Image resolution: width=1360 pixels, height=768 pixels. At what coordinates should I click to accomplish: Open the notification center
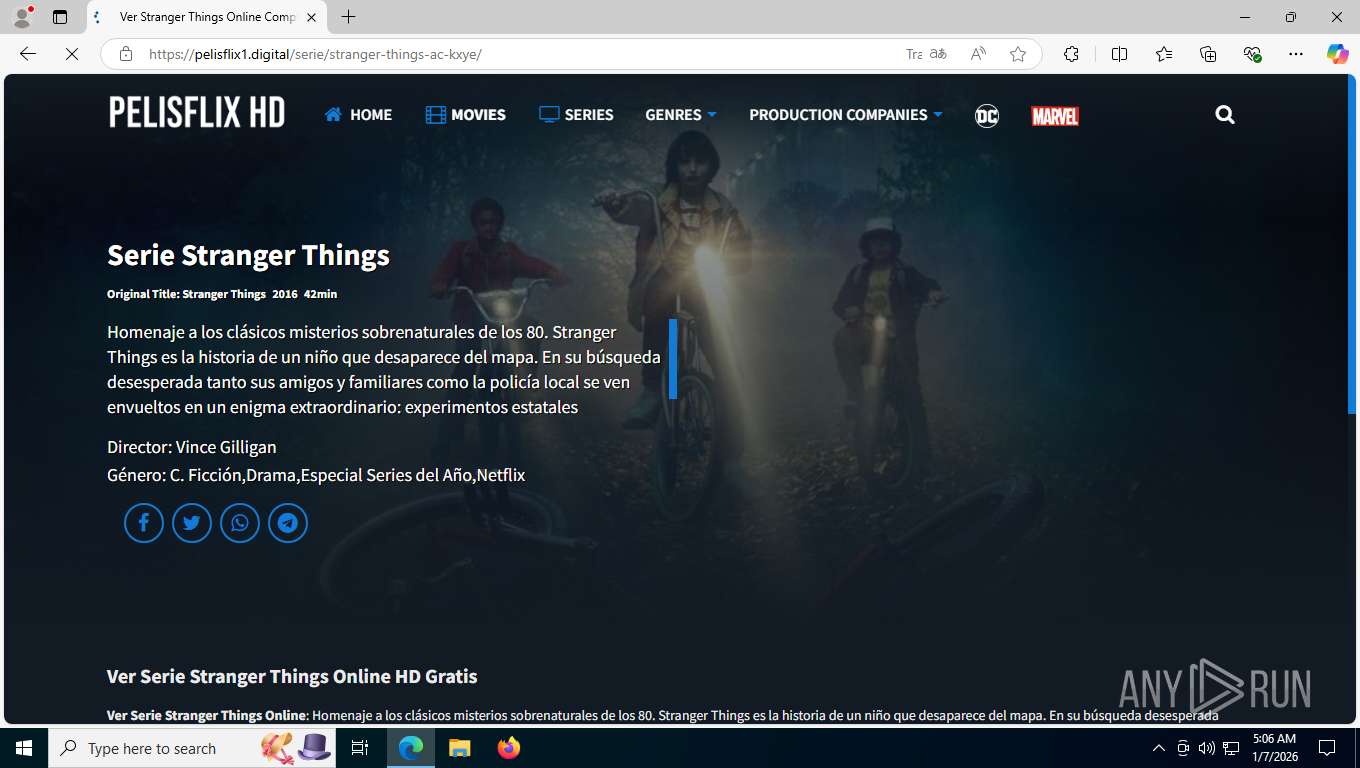(1327, 748)
